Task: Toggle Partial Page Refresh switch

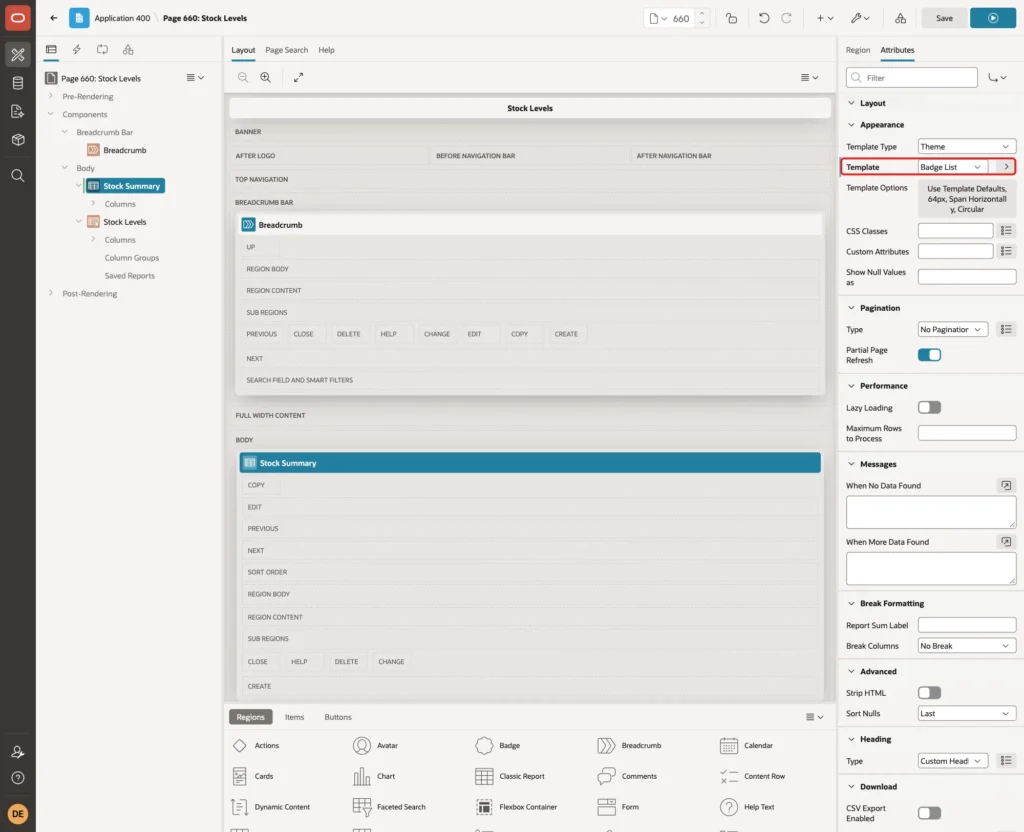Action: [x=929, y=355]
